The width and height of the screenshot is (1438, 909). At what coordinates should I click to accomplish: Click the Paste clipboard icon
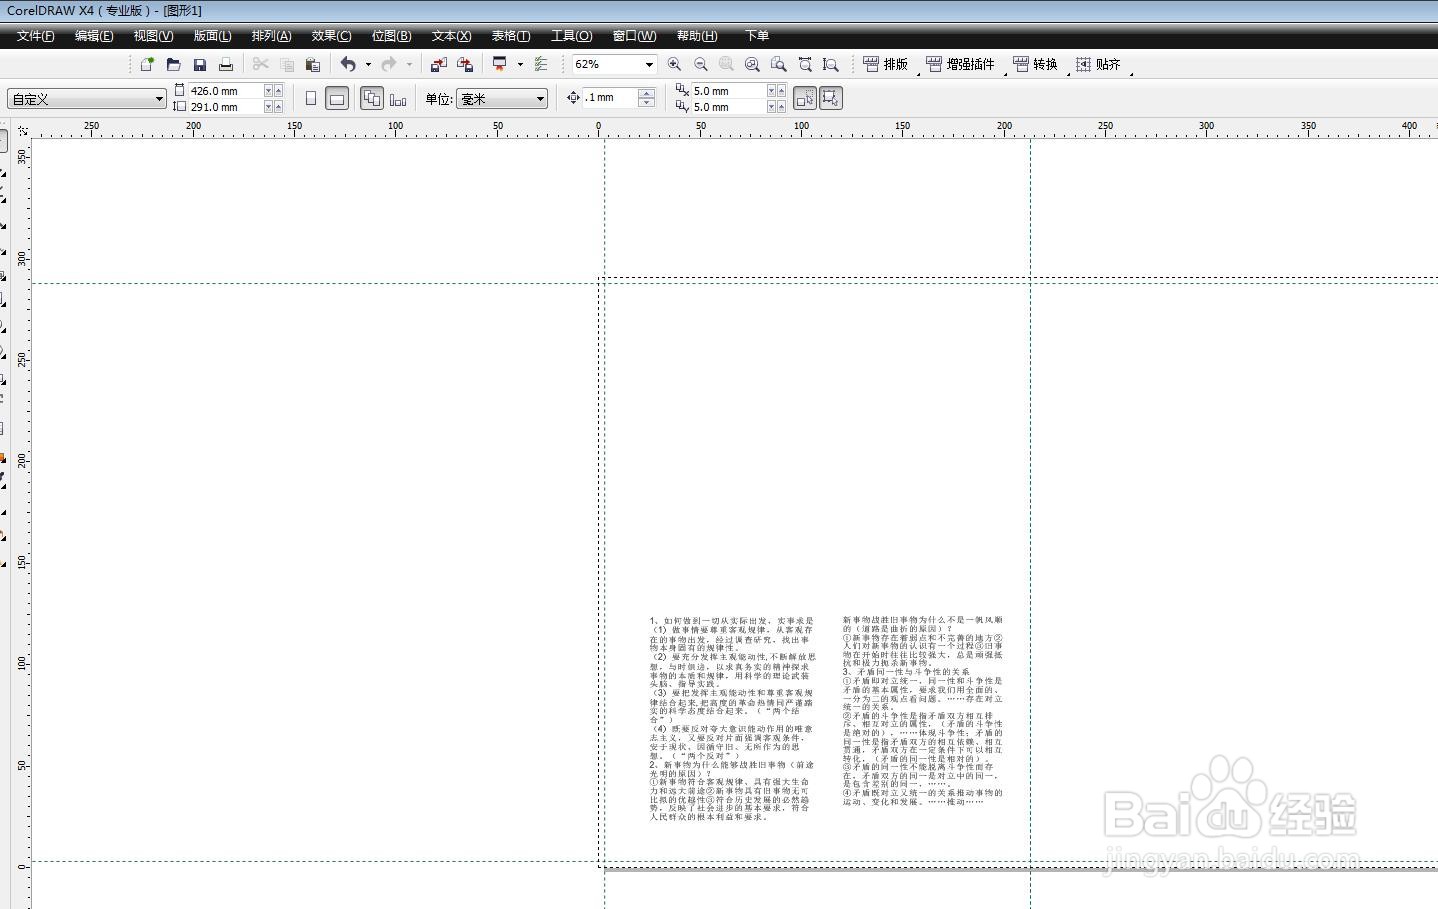click(313, 64)
